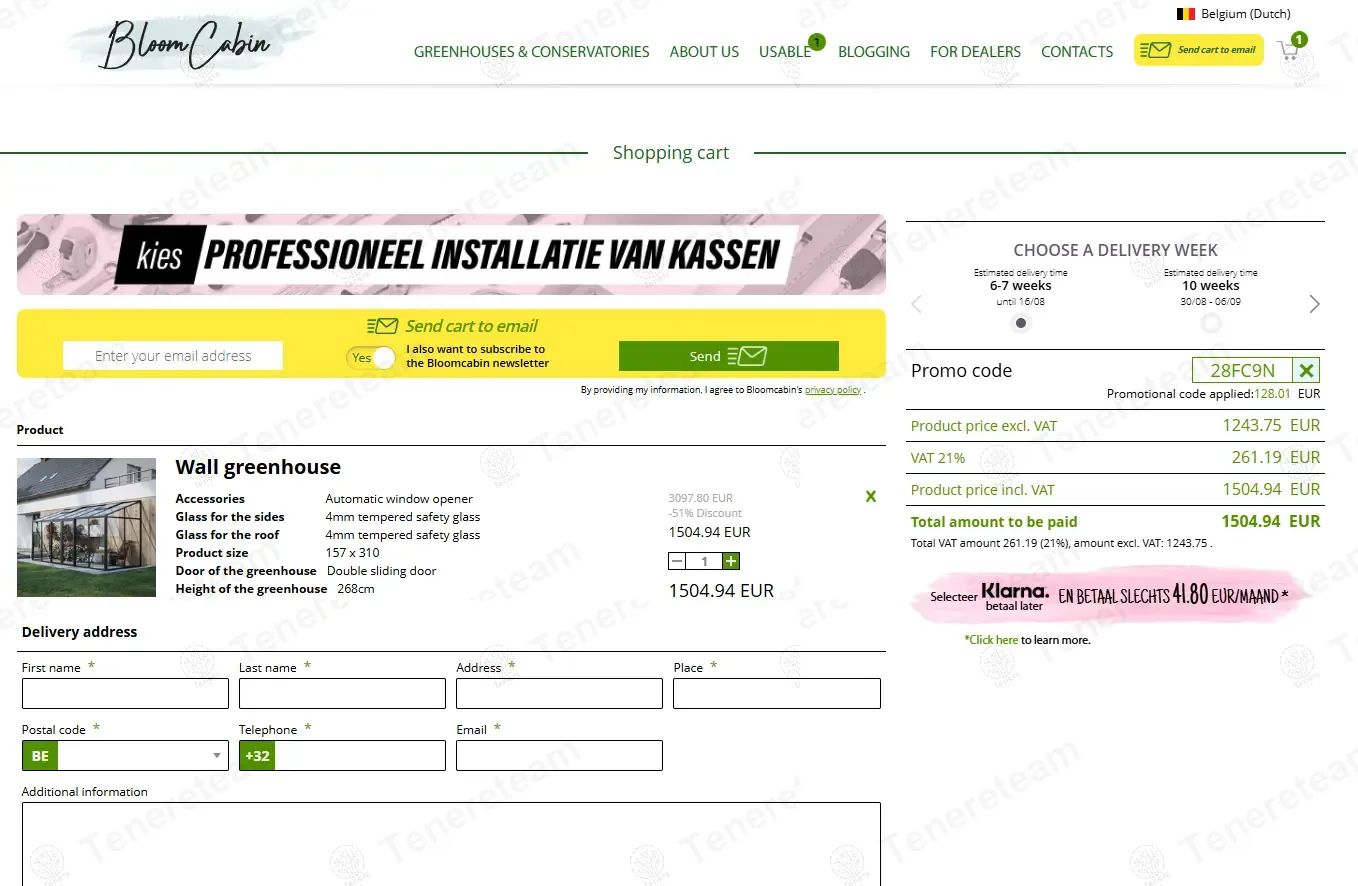Remove Wall greenhouse from cart

[871, 496]
